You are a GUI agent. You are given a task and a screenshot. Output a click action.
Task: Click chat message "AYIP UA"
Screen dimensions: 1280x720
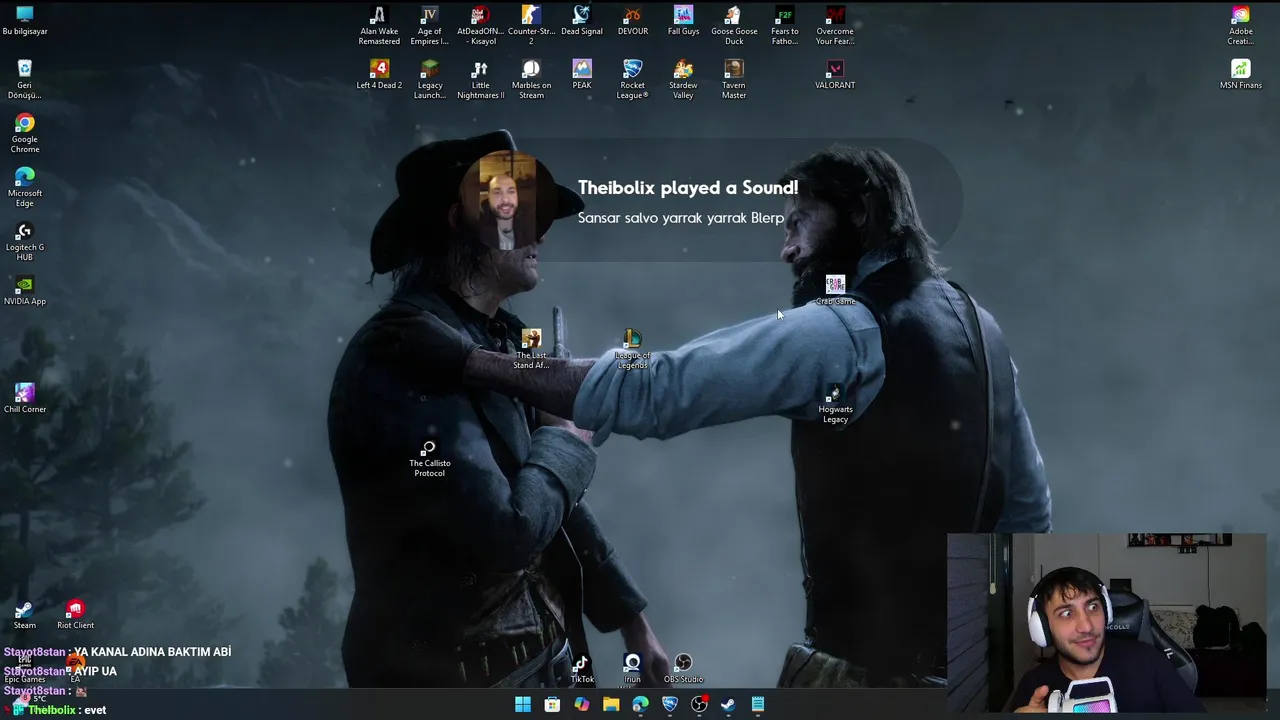(95, 672)
